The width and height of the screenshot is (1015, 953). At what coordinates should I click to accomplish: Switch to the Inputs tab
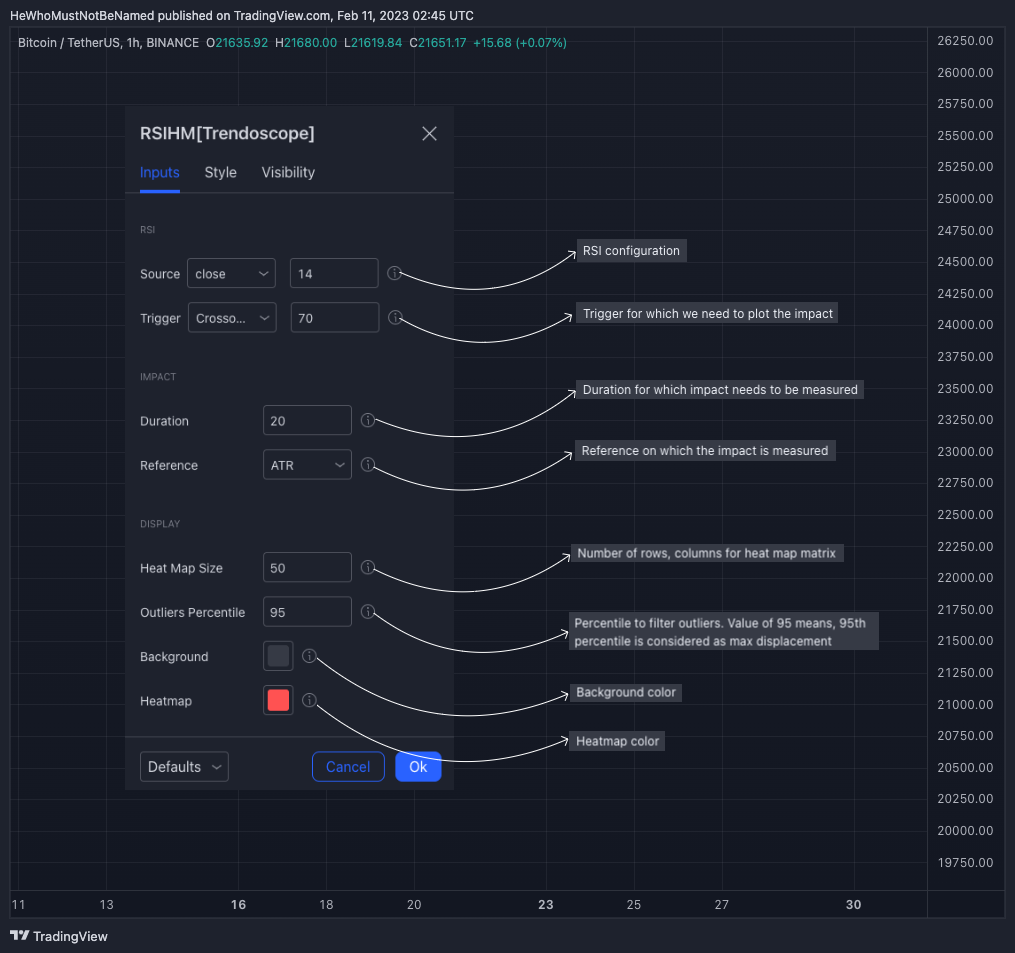159,172
